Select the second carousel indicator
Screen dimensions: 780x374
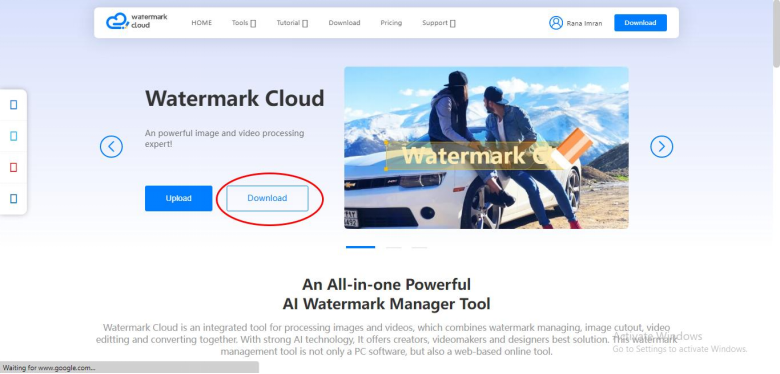coord(393,247)
